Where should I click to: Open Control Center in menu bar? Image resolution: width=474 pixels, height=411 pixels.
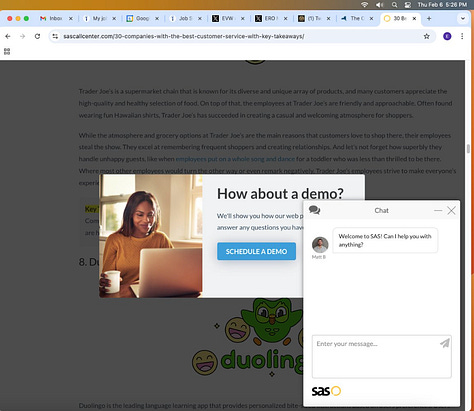407,5
